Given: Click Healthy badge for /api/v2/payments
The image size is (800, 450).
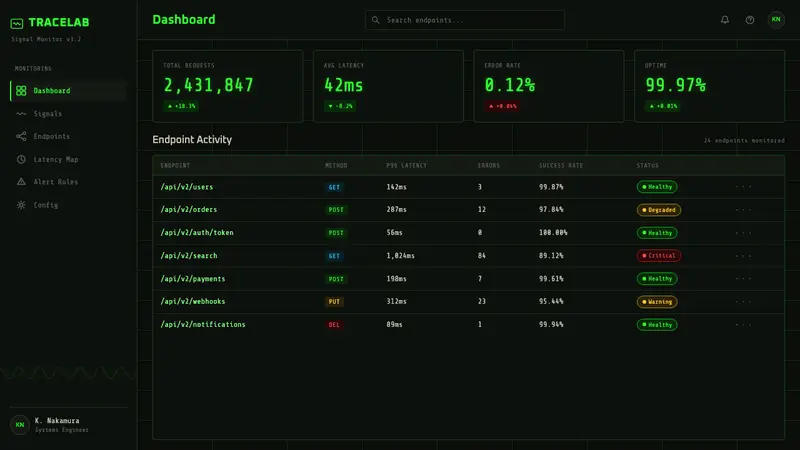Looking at the screenshot, I should 657,279.
